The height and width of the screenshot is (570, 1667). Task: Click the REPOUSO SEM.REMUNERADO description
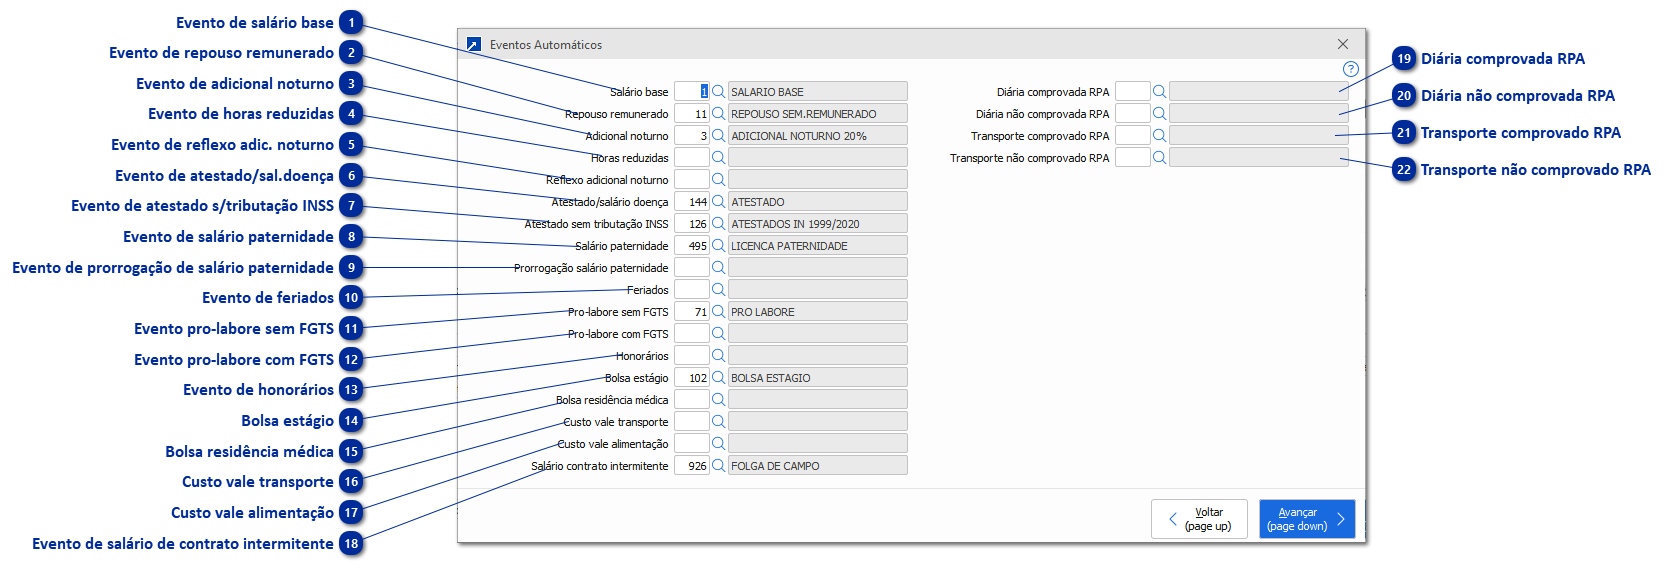tap(818, 113)
